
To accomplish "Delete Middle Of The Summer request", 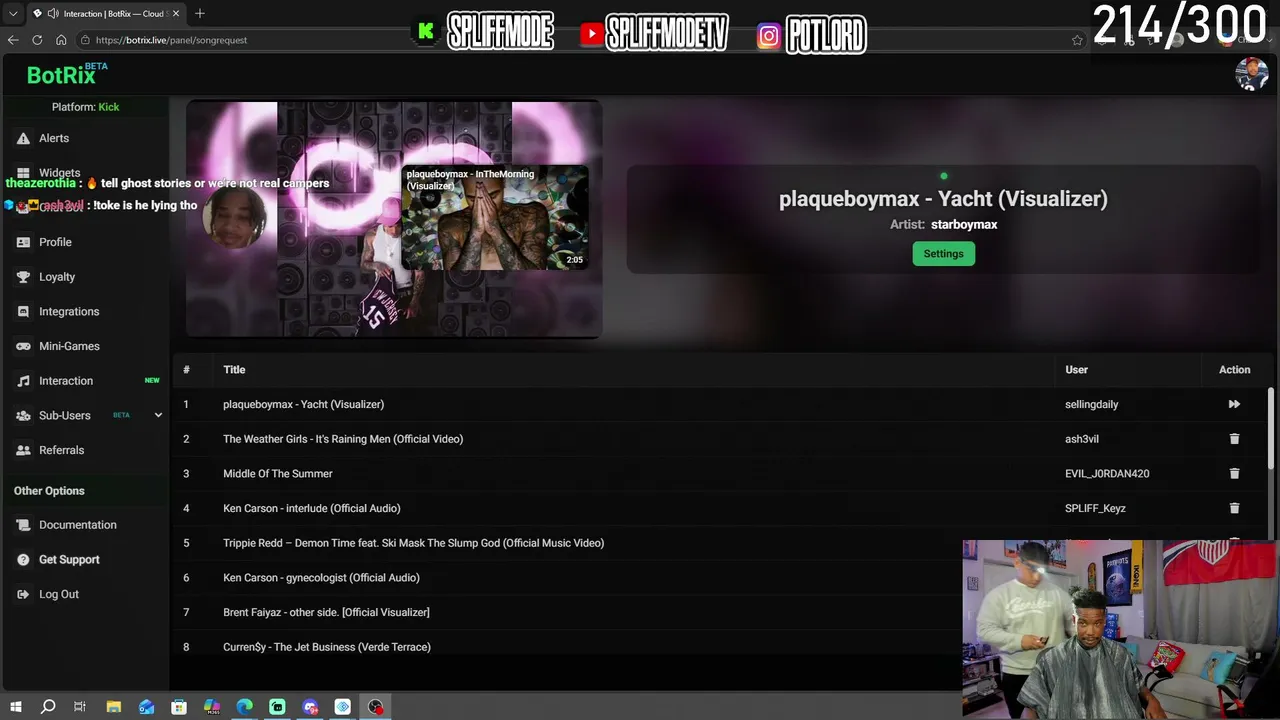I will tap(1234, 474).
